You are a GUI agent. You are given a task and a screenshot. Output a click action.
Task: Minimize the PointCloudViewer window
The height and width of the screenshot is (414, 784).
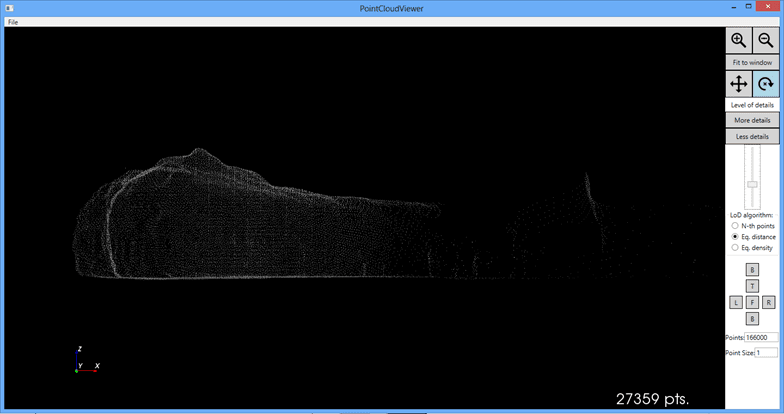point(734,8)
